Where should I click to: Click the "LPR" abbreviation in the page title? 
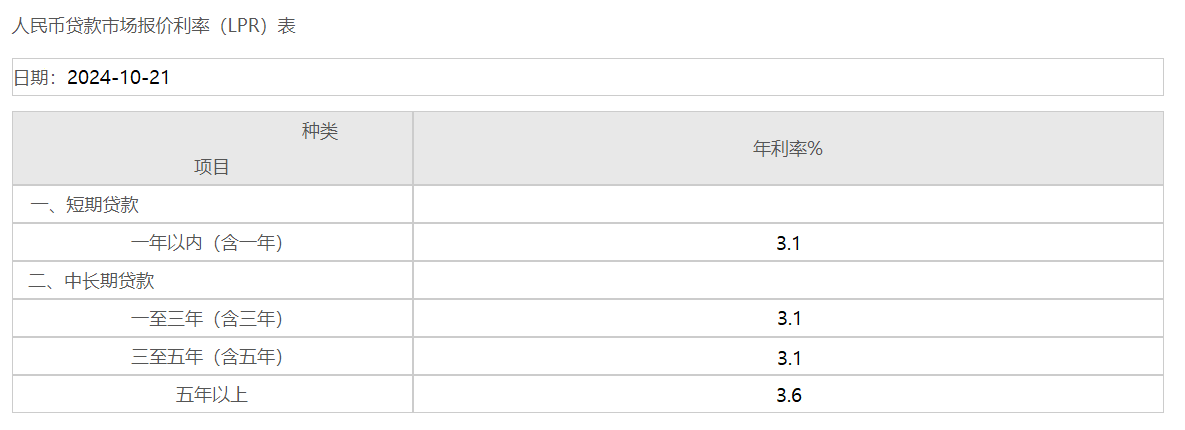pyautogui.click(x=239, y=26)
